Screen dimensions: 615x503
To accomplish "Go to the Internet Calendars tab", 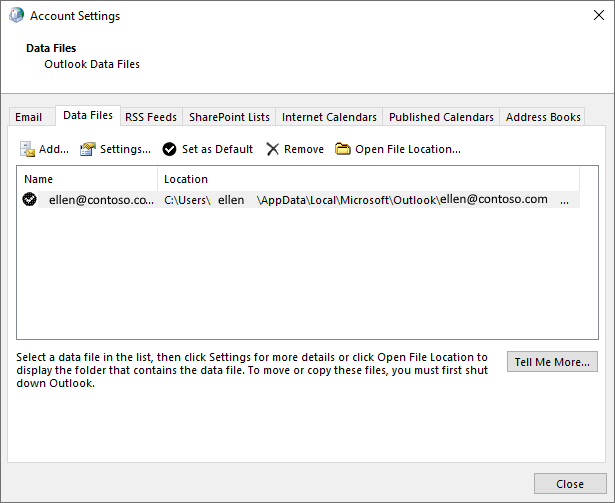I will (x=329, y=117).
